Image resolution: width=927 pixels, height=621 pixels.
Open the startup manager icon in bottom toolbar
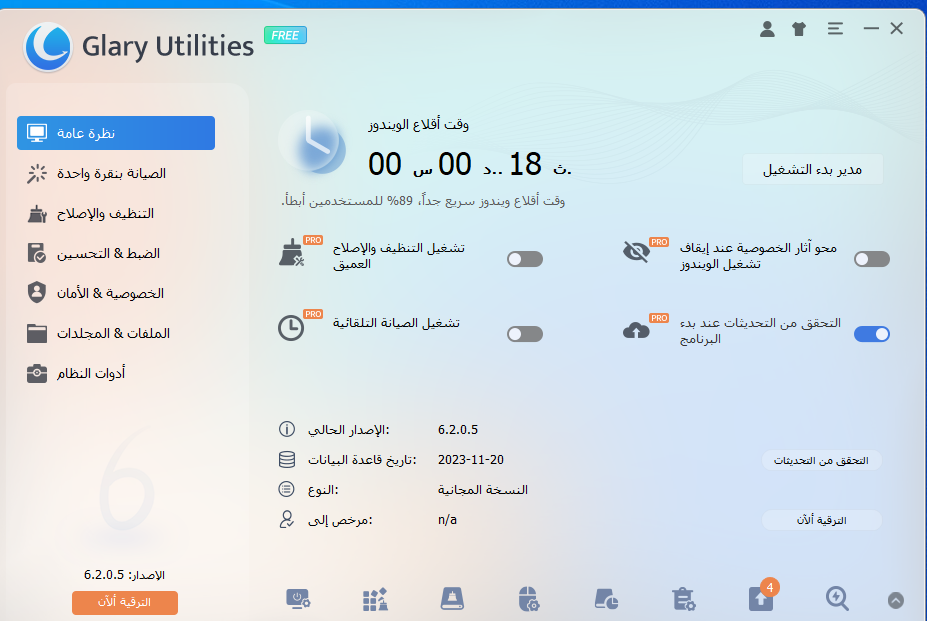click(x=299, y=599)
